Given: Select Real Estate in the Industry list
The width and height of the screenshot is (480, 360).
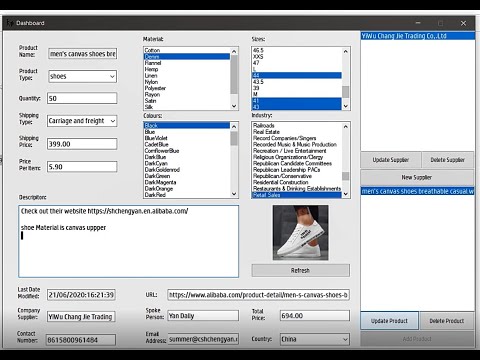Looking at the screenshot, I should 297,132.
